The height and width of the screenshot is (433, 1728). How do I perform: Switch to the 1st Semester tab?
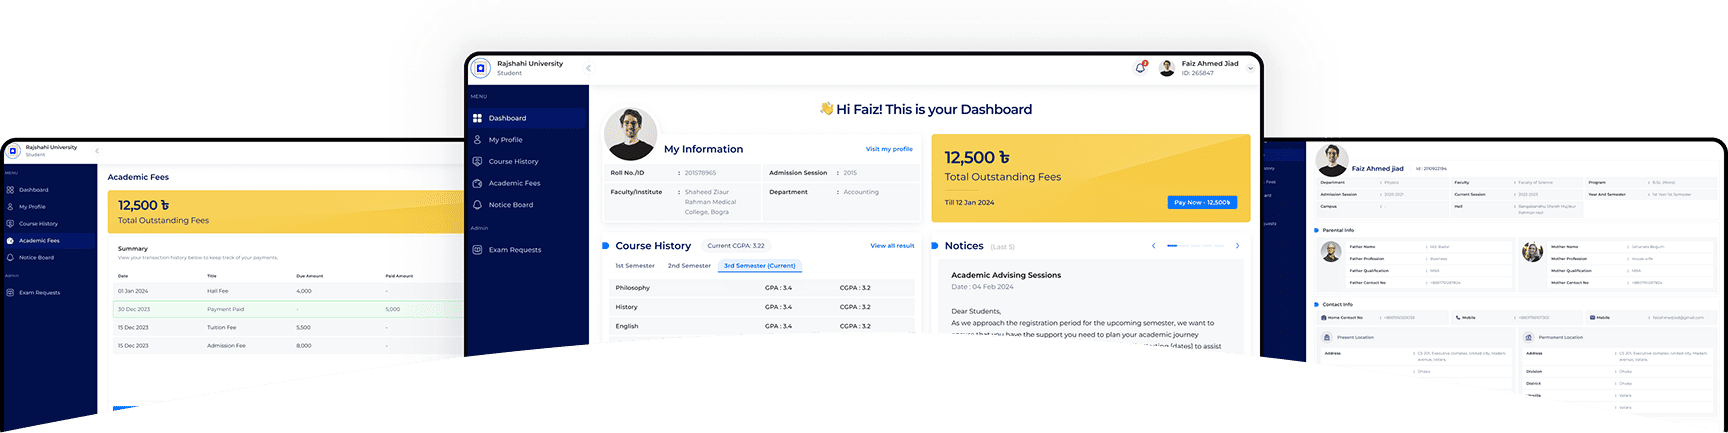(x=634, y=266)
